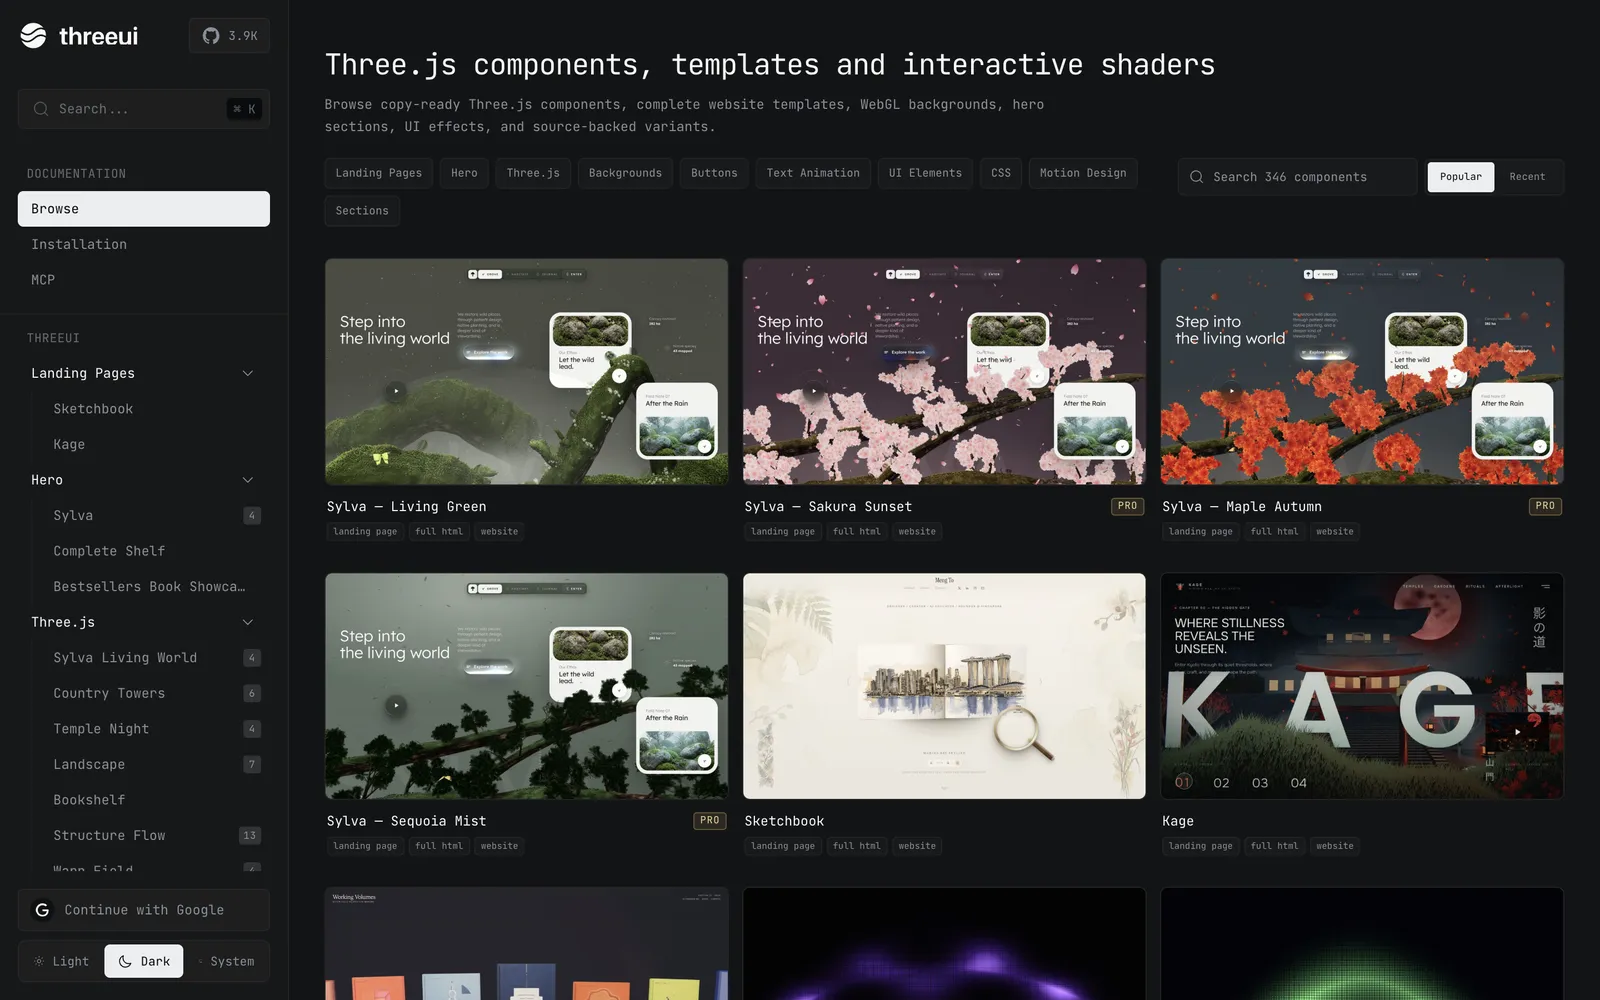Collapse the Hero sidebar section chevron
1600x1000 pixels.
point(248,480)
